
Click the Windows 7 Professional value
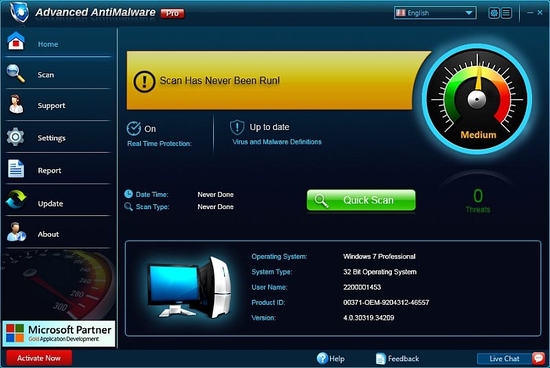click(x=379, y=256)
